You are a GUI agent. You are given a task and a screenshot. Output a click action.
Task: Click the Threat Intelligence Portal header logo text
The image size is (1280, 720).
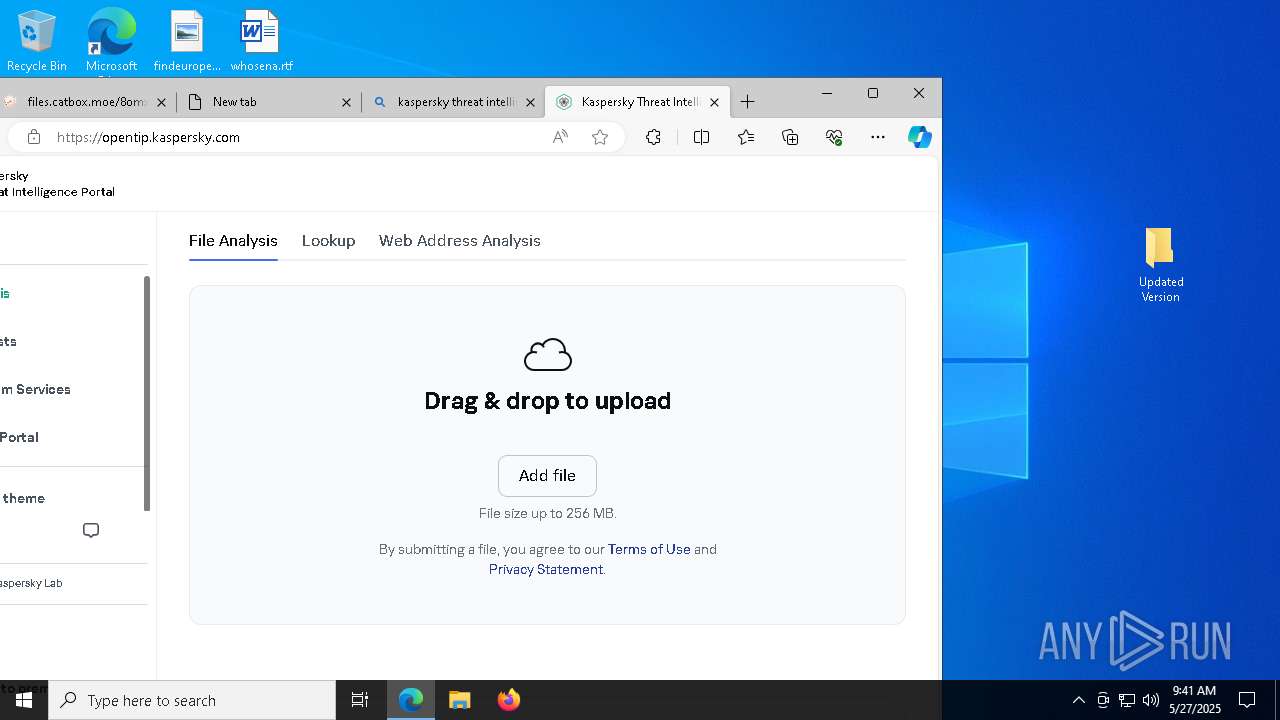(x=58, y=184)
